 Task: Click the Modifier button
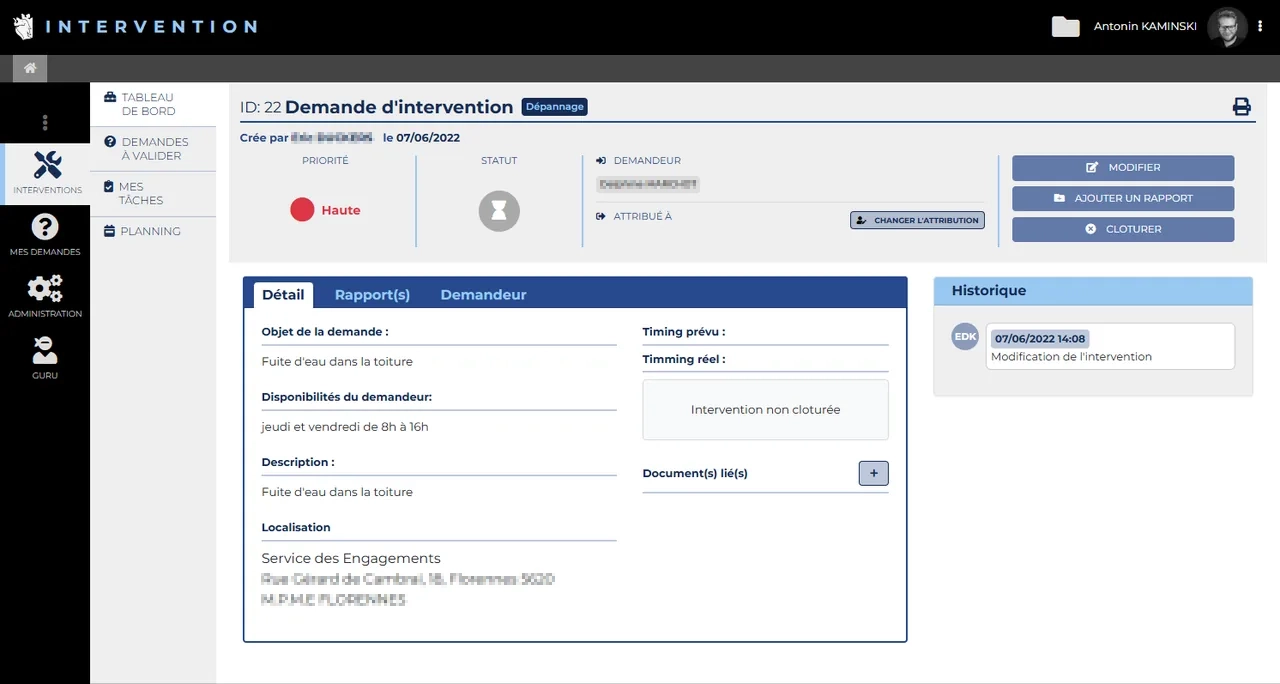(x=1123, y=168)
